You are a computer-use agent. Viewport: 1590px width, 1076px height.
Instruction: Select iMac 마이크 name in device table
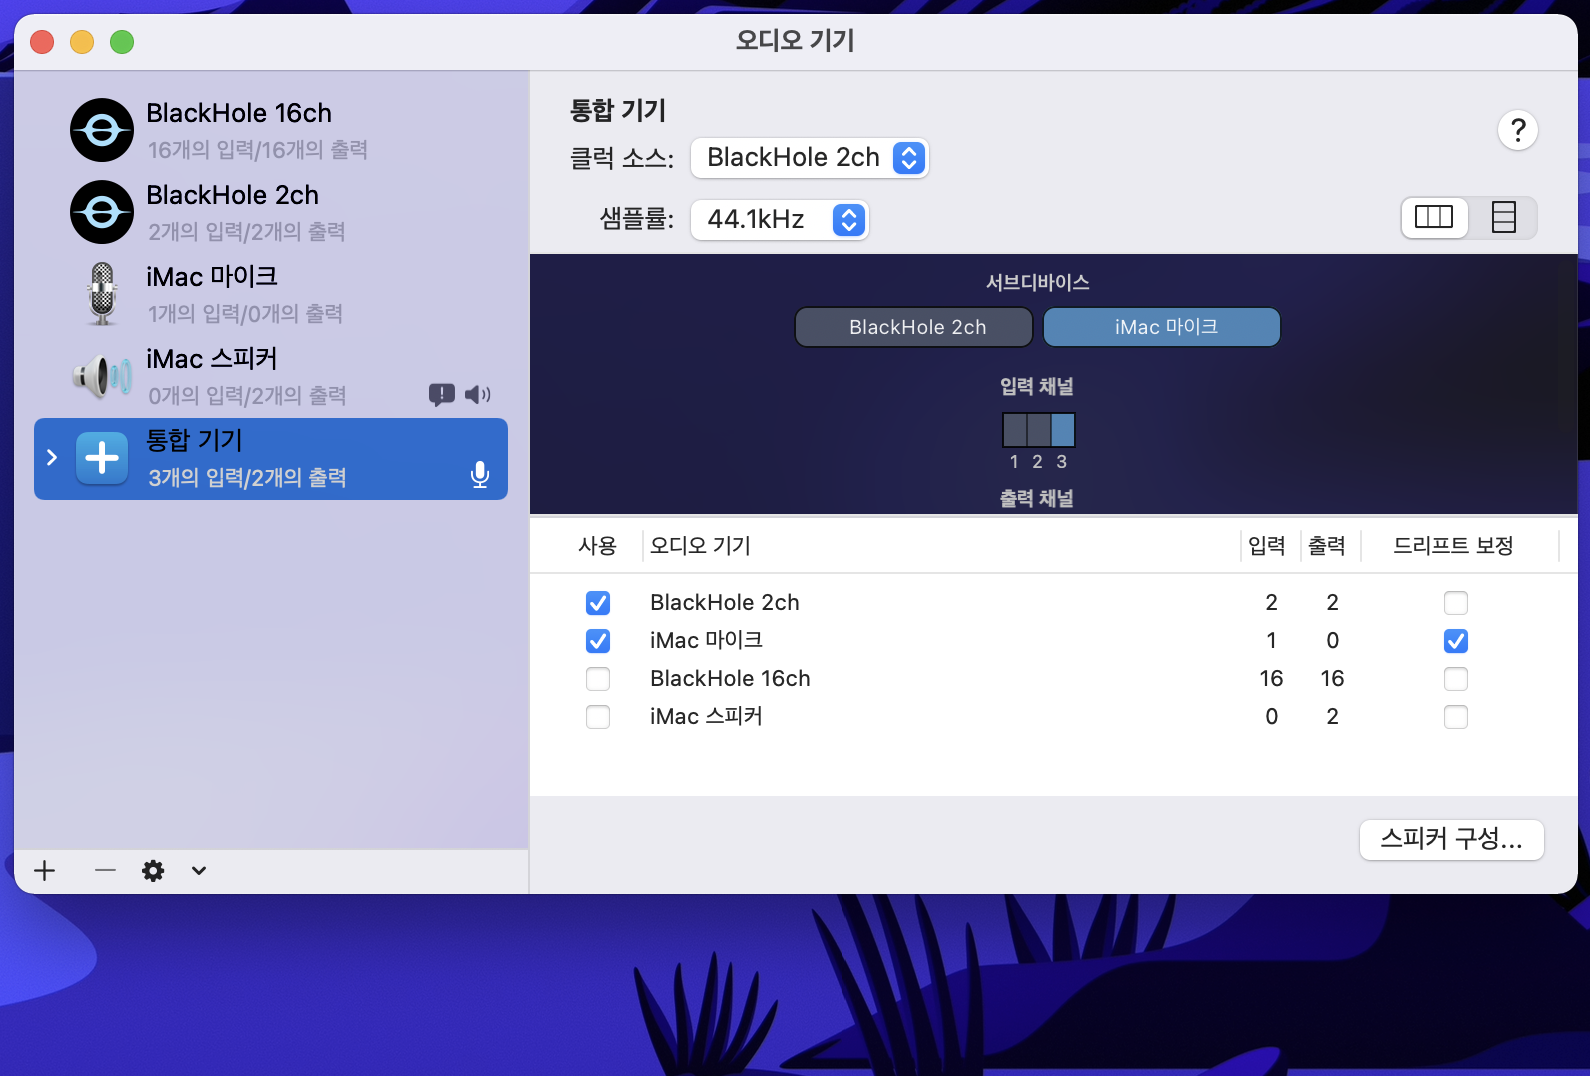tap(707, 641)
